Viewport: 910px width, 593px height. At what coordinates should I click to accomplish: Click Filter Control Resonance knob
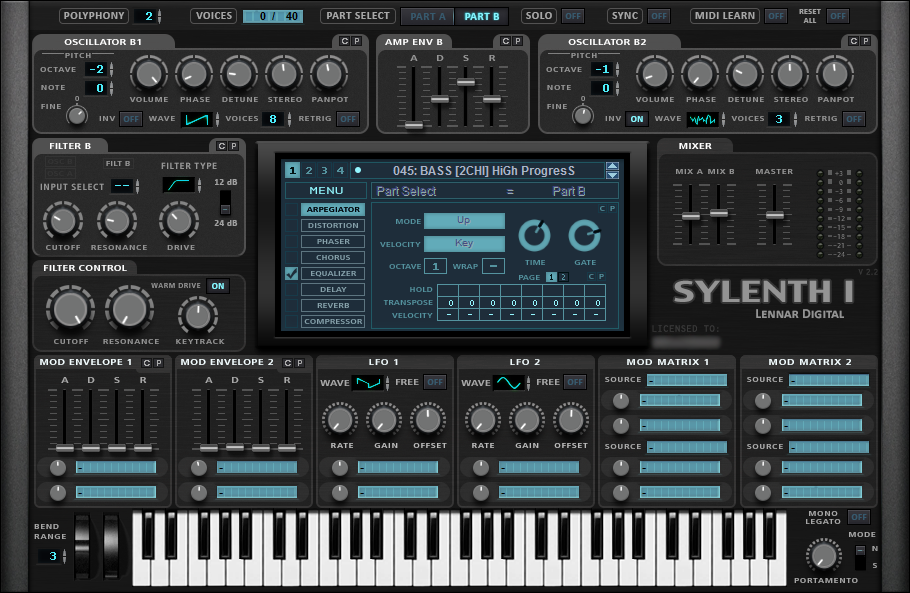(129, 309)
